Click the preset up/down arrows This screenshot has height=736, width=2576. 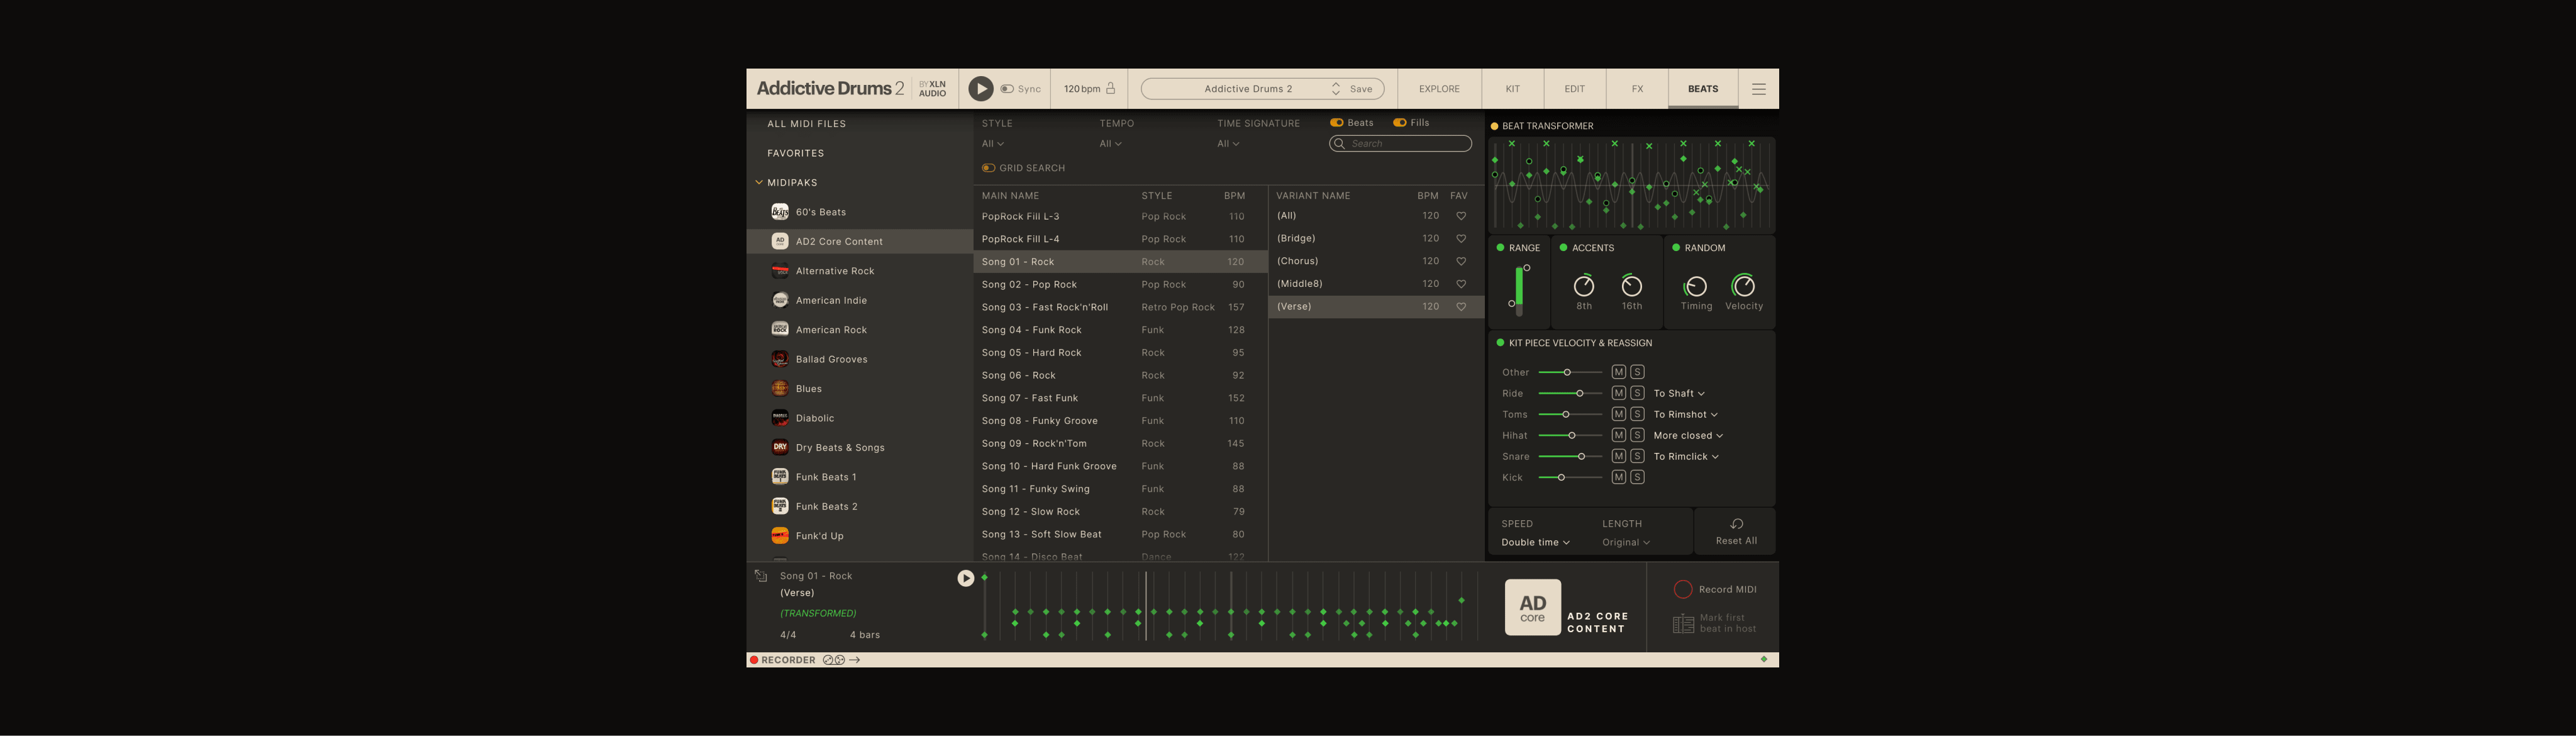click(1335, 89)
